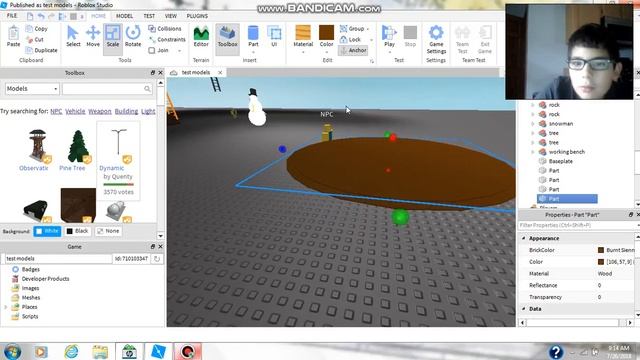Click the NPC search suggestion
Screen dimensions: 640x360
point(56,111)
